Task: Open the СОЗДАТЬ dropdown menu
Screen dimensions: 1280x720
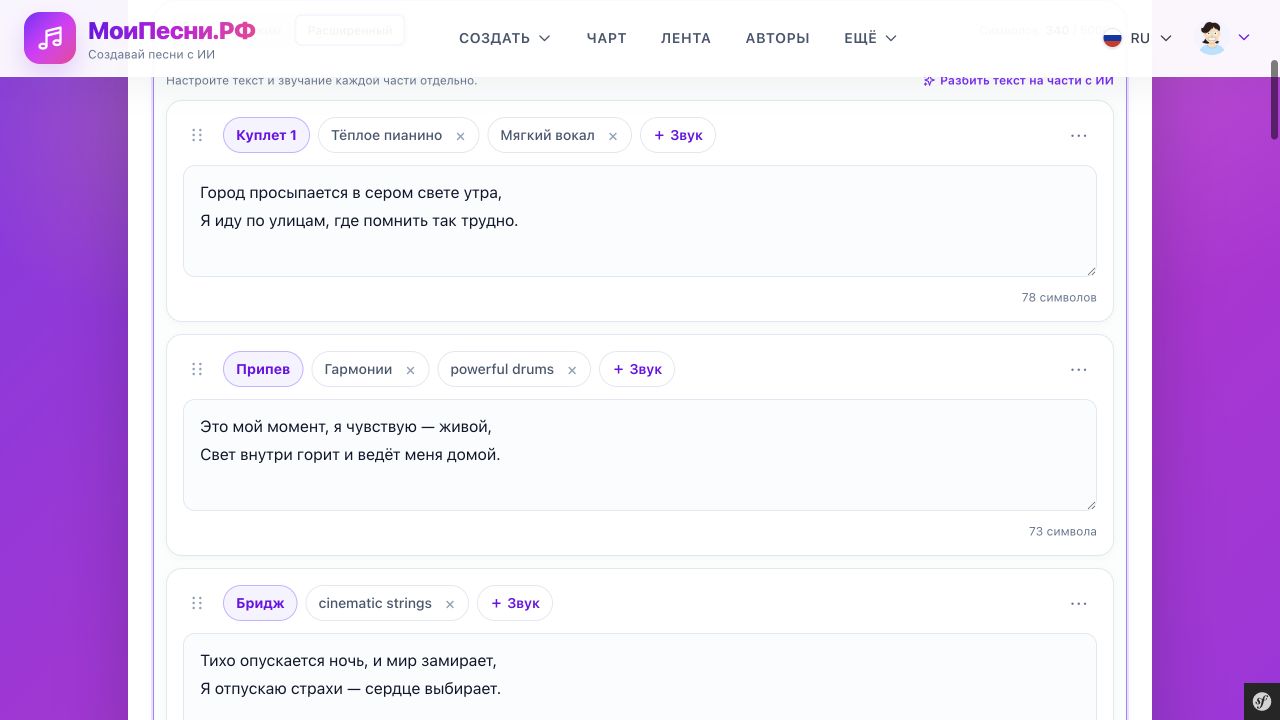Action: coord(505,38)
